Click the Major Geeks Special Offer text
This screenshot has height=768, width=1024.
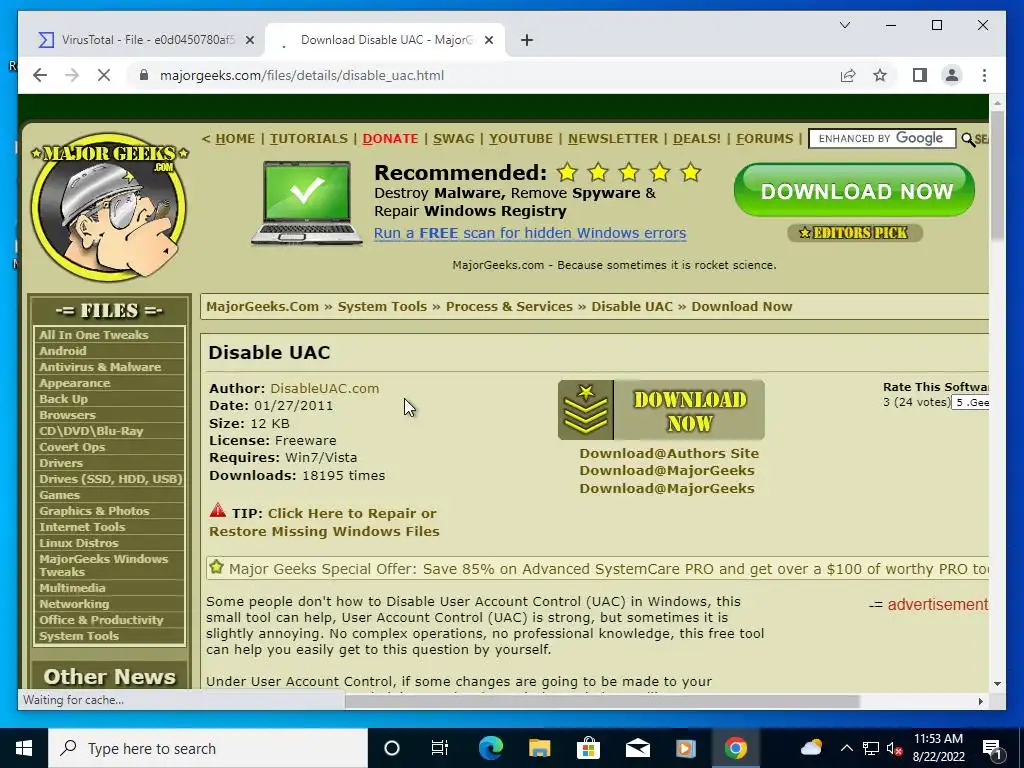click(x=607, y=569)
